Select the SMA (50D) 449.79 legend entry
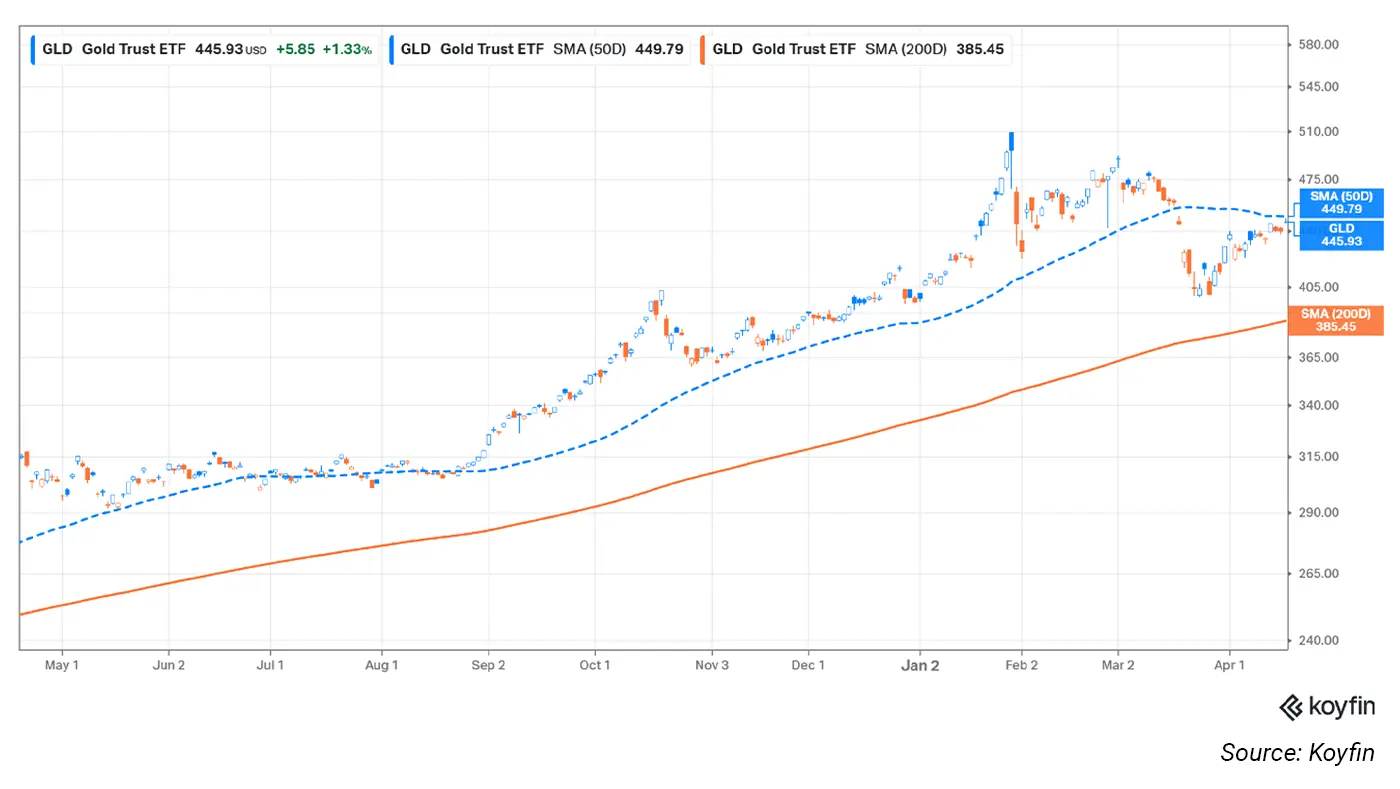The width and height of the screenshot is (1400, 789). point(540,49)
